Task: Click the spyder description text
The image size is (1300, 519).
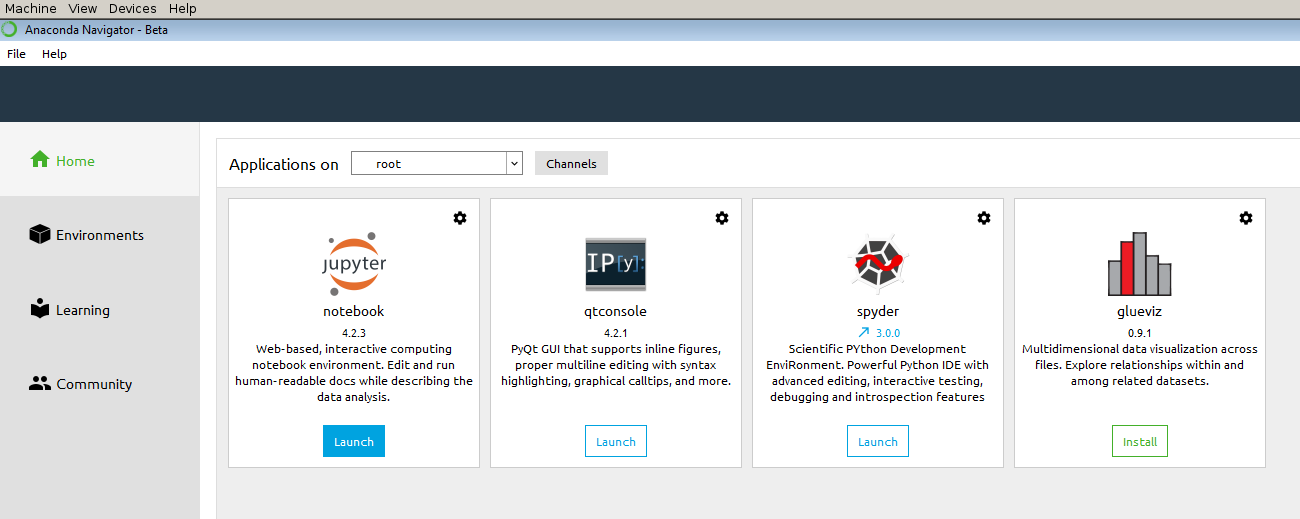Action: coord(878,373)
